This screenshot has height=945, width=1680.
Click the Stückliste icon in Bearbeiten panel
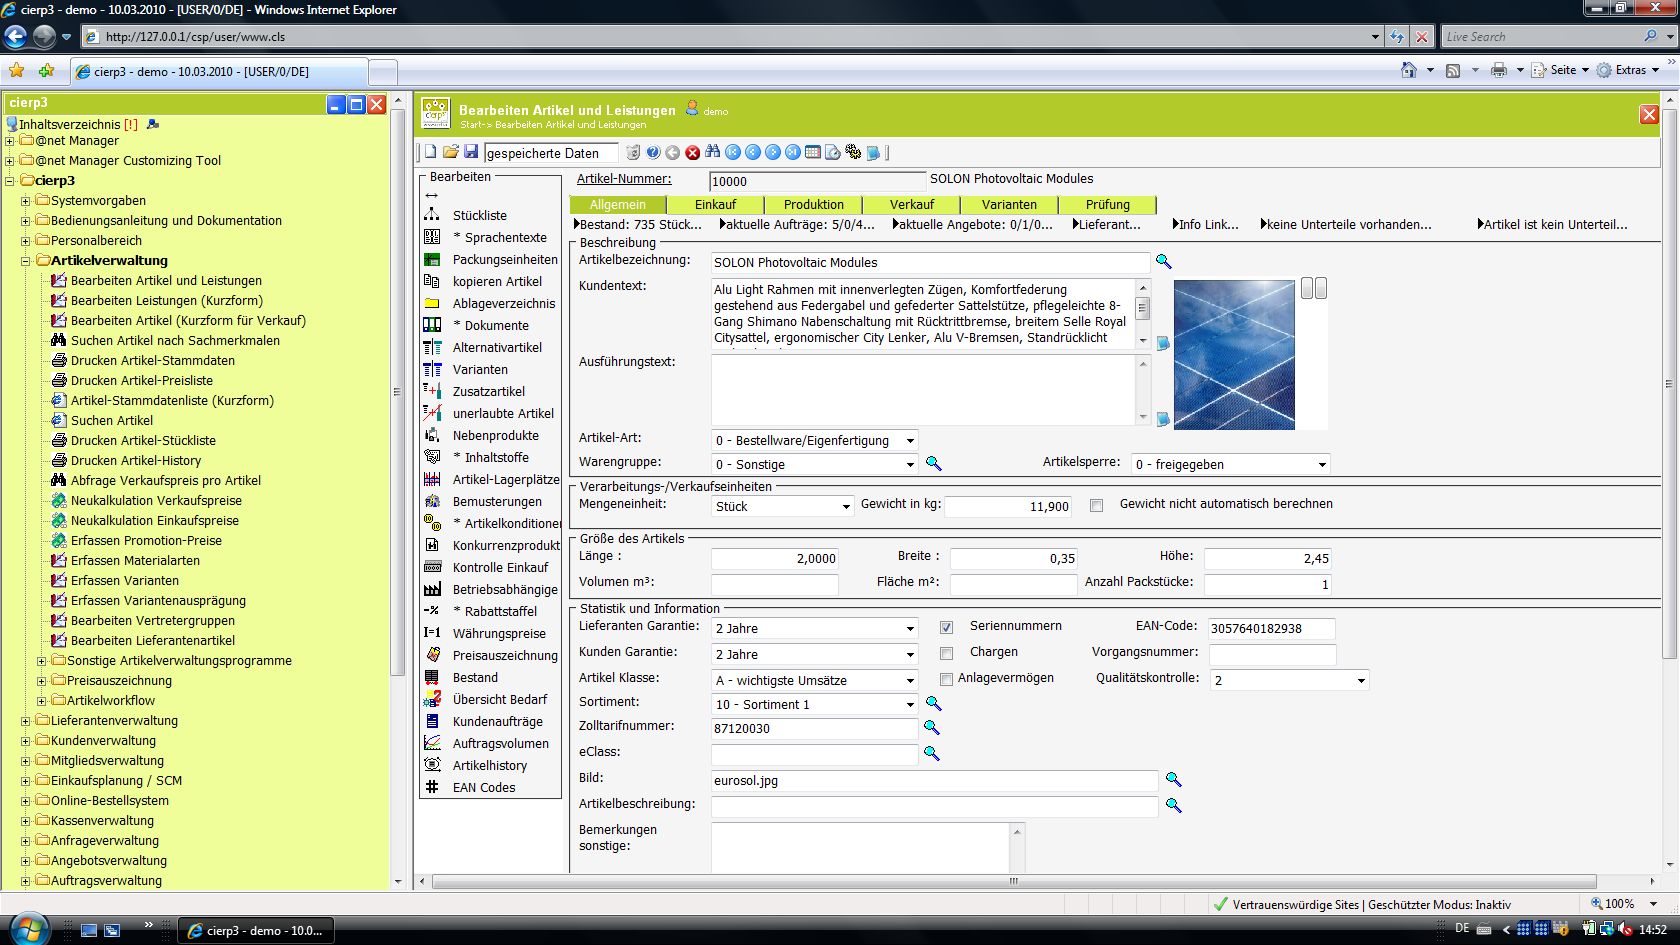[432, 215]
